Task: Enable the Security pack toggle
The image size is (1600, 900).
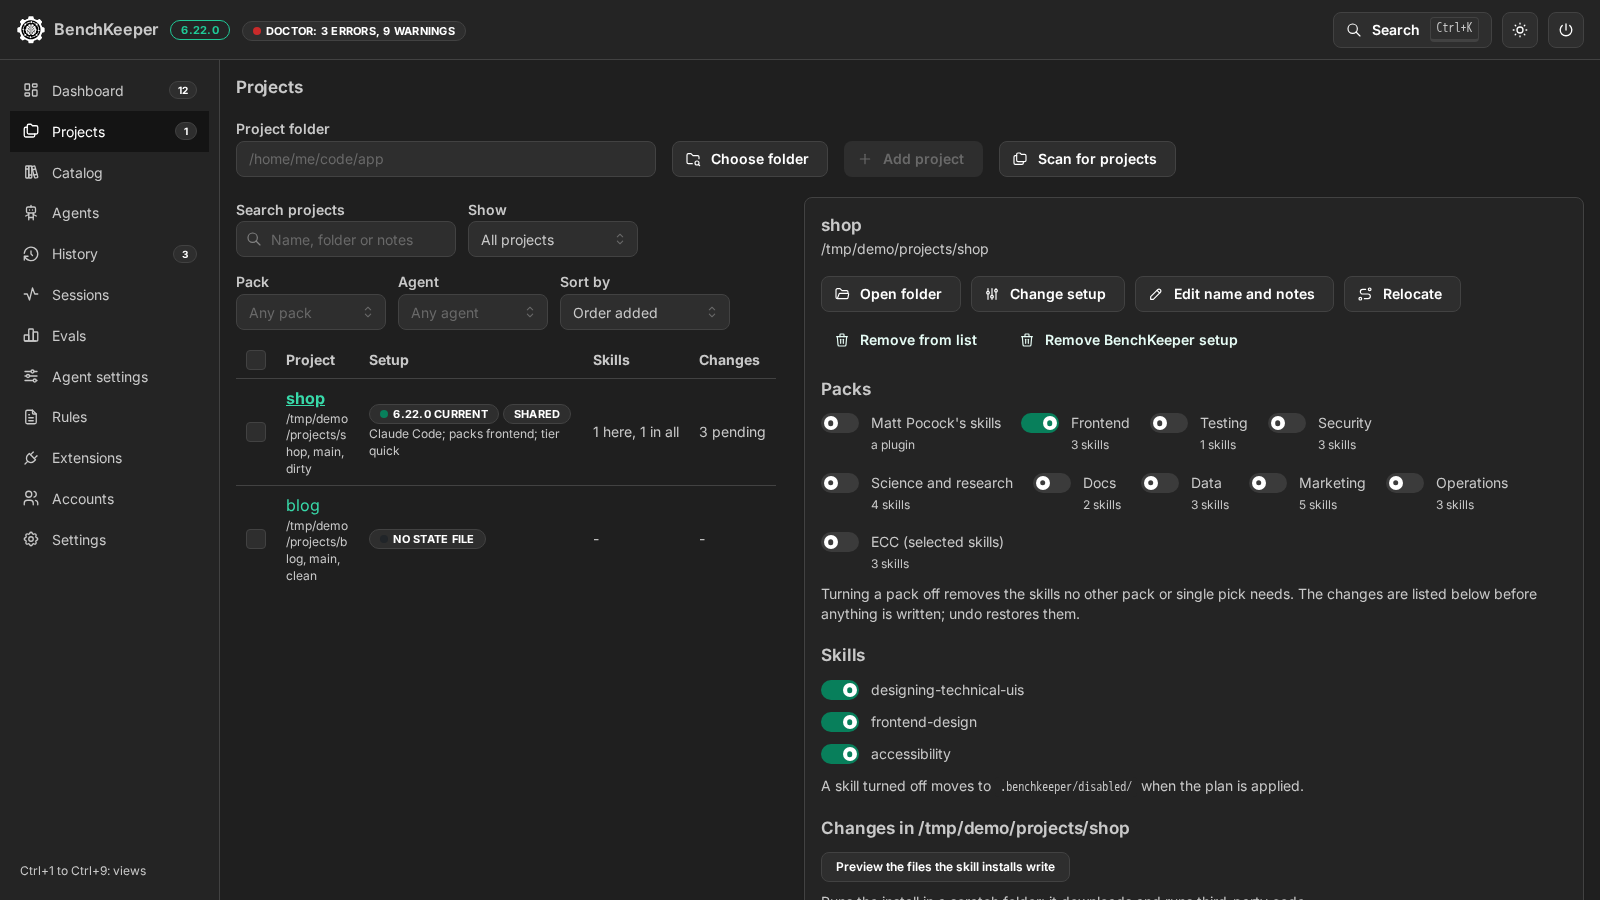Action: tap(1287, 423)
